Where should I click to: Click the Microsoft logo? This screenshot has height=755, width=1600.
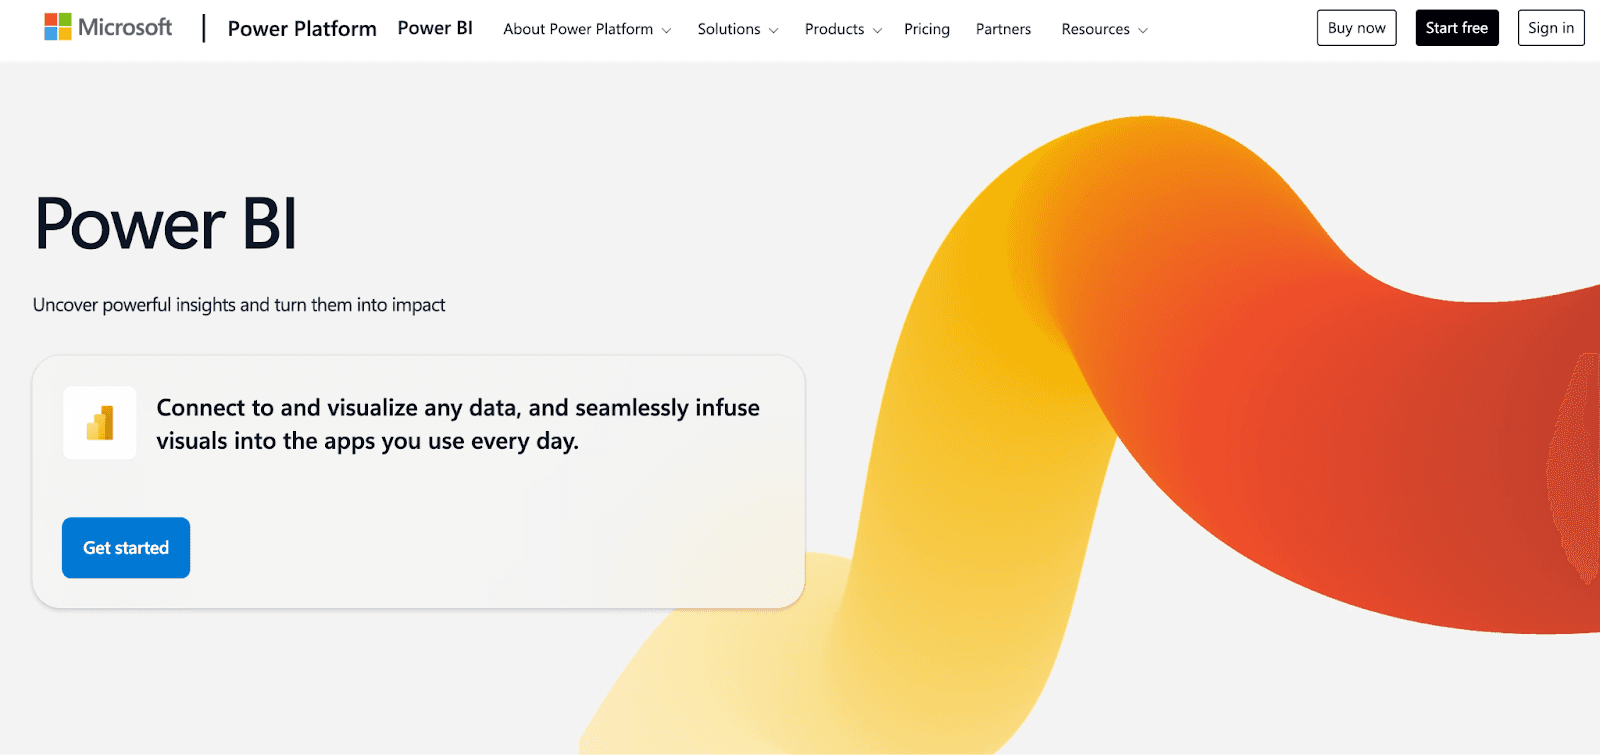coord(108,27)
